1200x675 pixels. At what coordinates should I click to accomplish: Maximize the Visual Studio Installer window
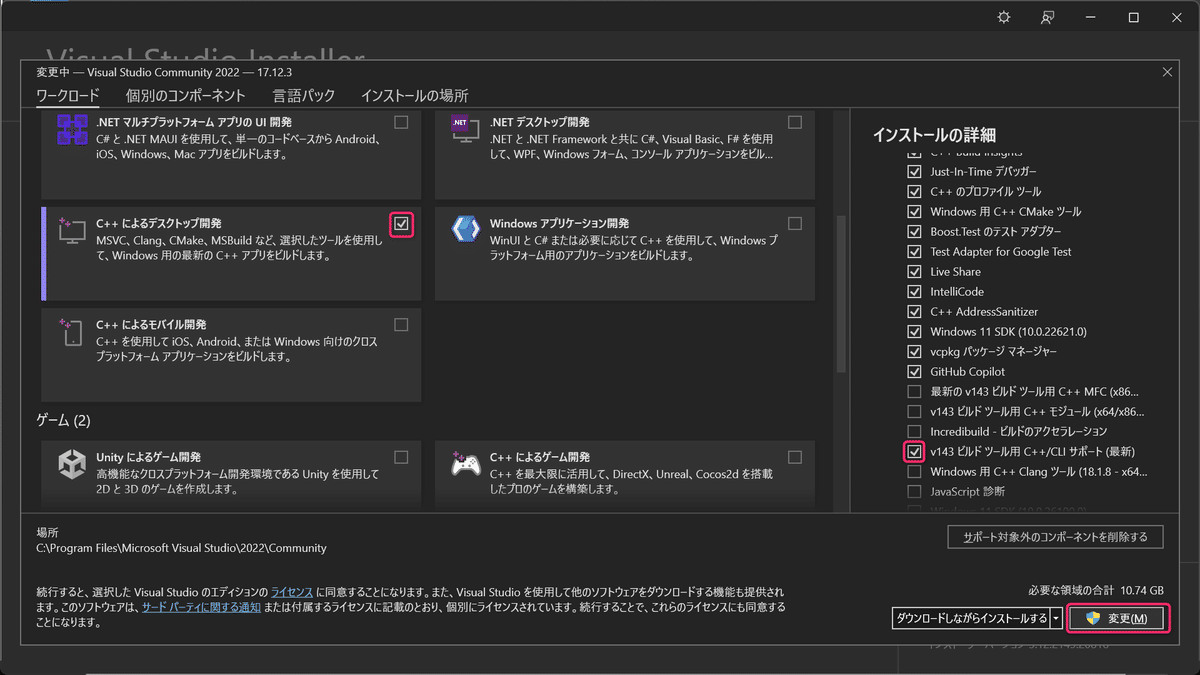click(x=1134, y=18)
